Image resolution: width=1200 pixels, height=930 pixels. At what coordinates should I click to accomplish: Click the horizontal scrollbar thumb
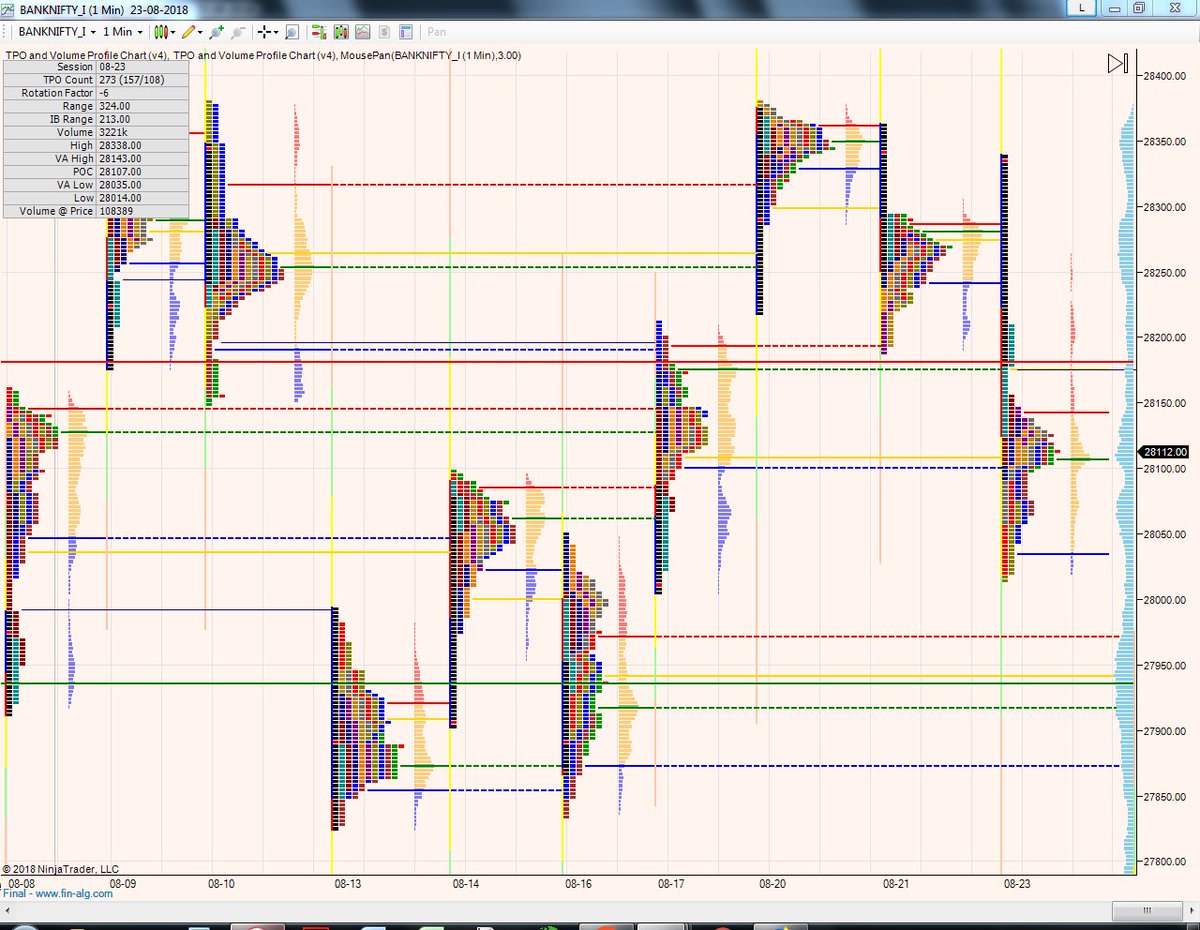click(1148, 911)
